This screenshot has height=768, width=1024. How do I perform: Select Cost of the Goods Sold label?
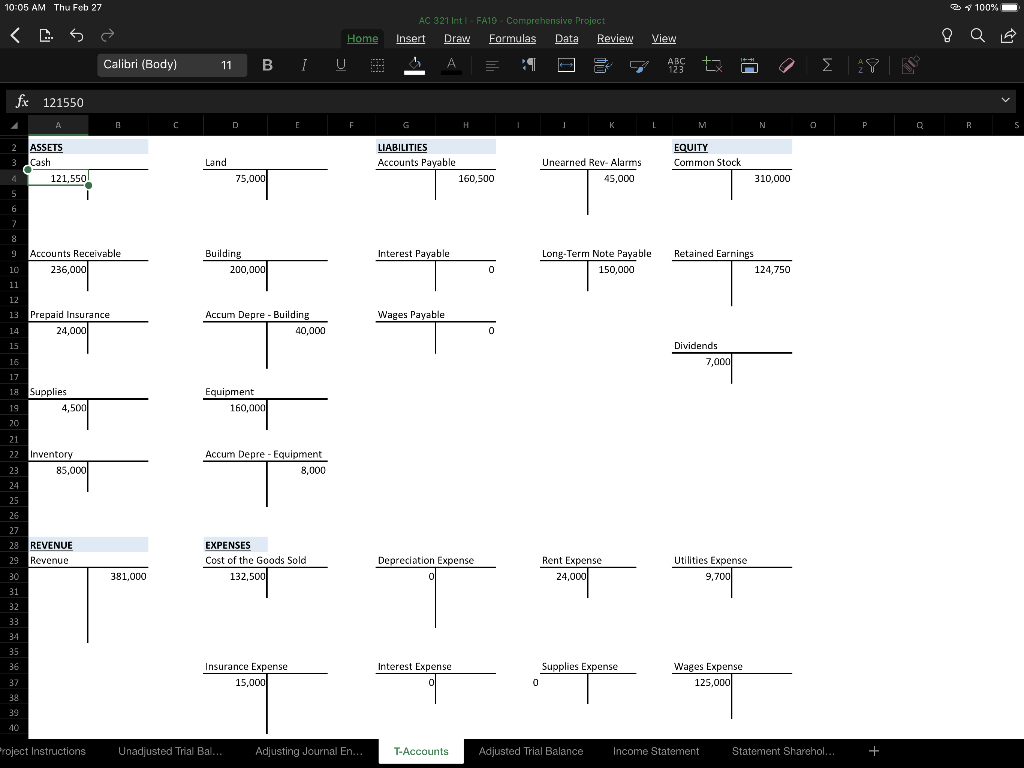pos(255,560)
